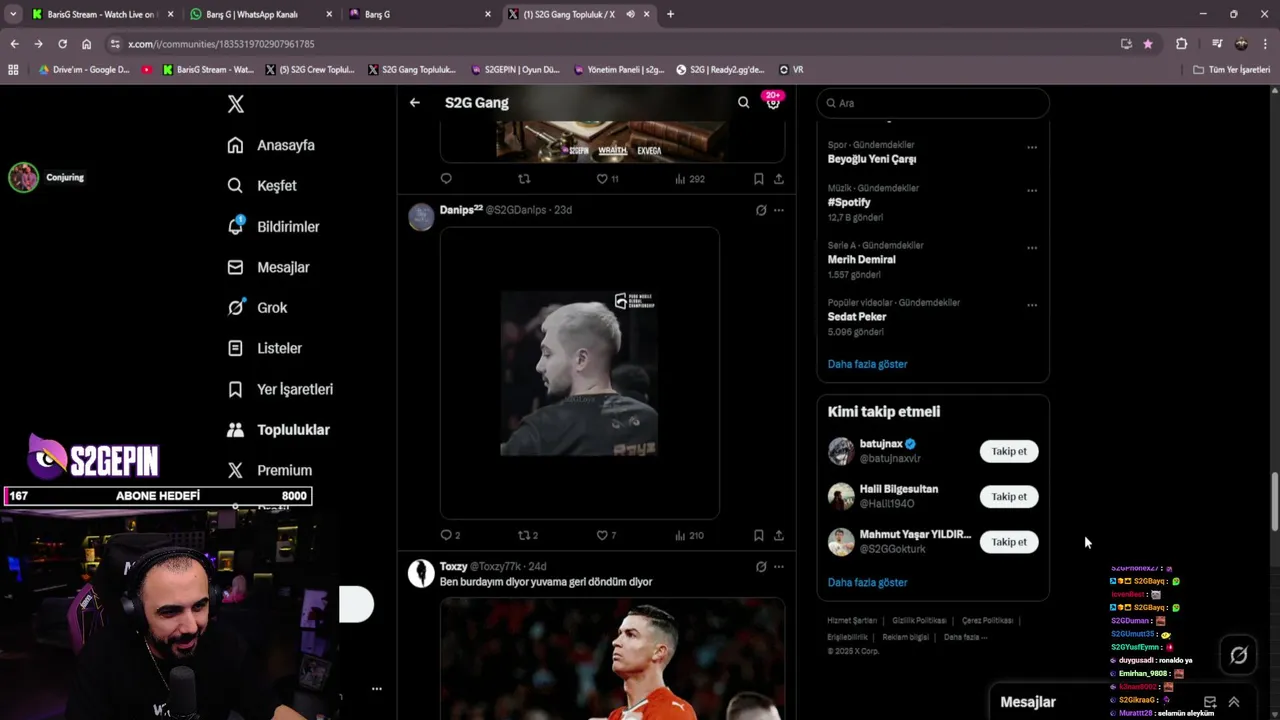Follow batujnax with Takip et
Image resolution: width=1280 pixels, height=720 pixels.
coord(1009,451)
